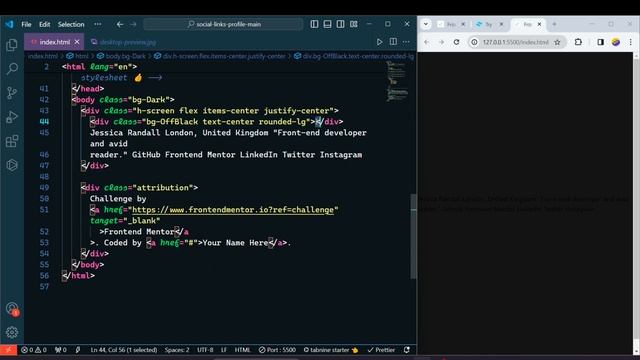Viewport: 640px width, 360px height.
Task: Close the active browser tab
Action: point(539,24)
